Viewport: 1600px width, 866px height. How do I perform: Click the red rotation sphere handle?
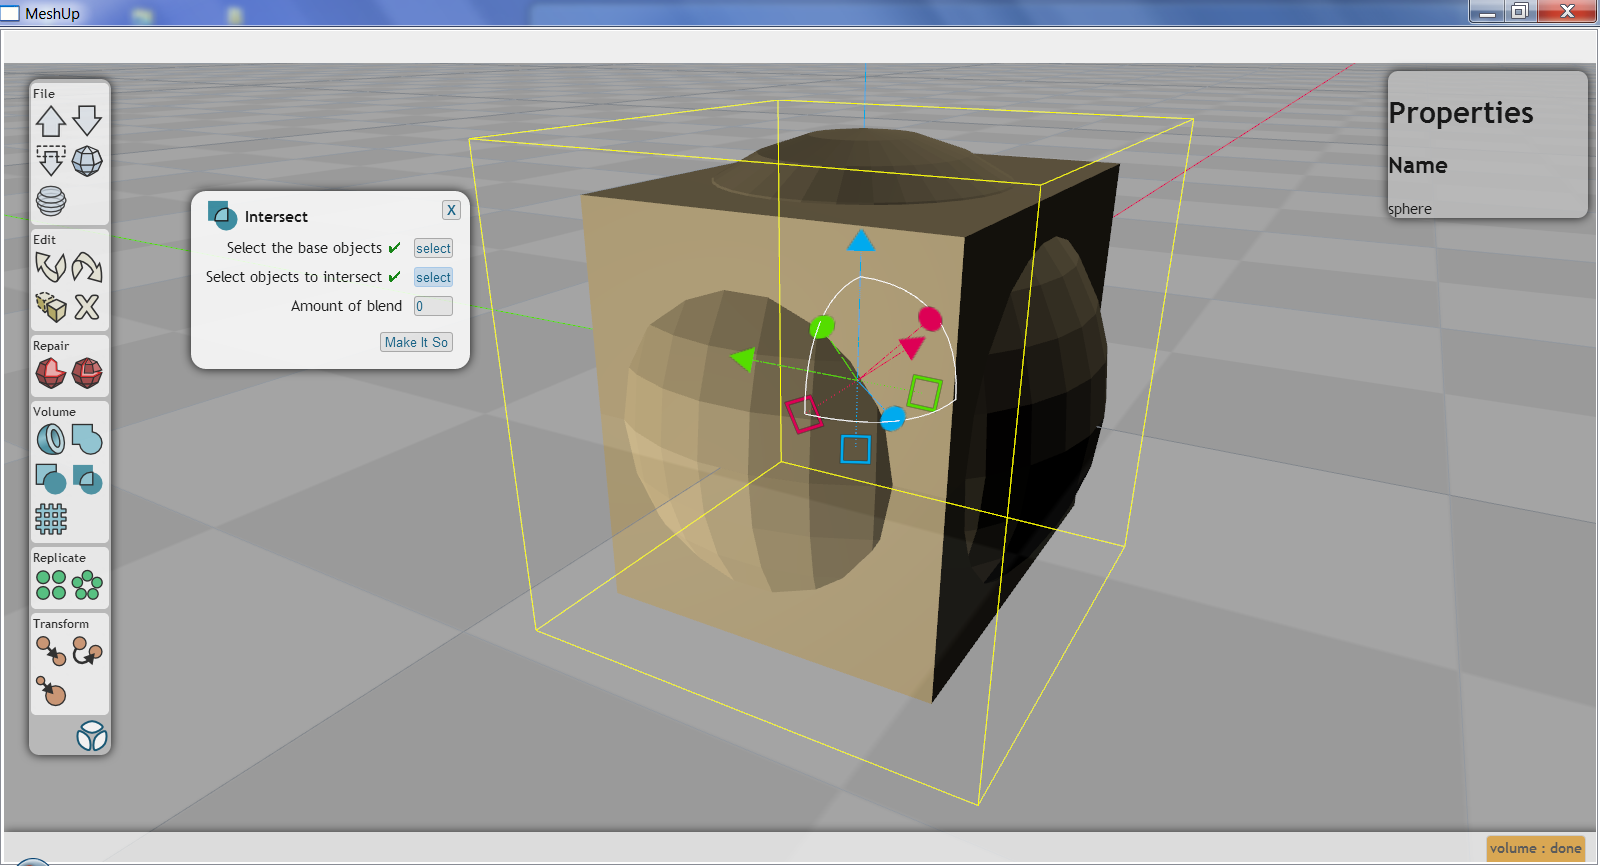[930, 319]
